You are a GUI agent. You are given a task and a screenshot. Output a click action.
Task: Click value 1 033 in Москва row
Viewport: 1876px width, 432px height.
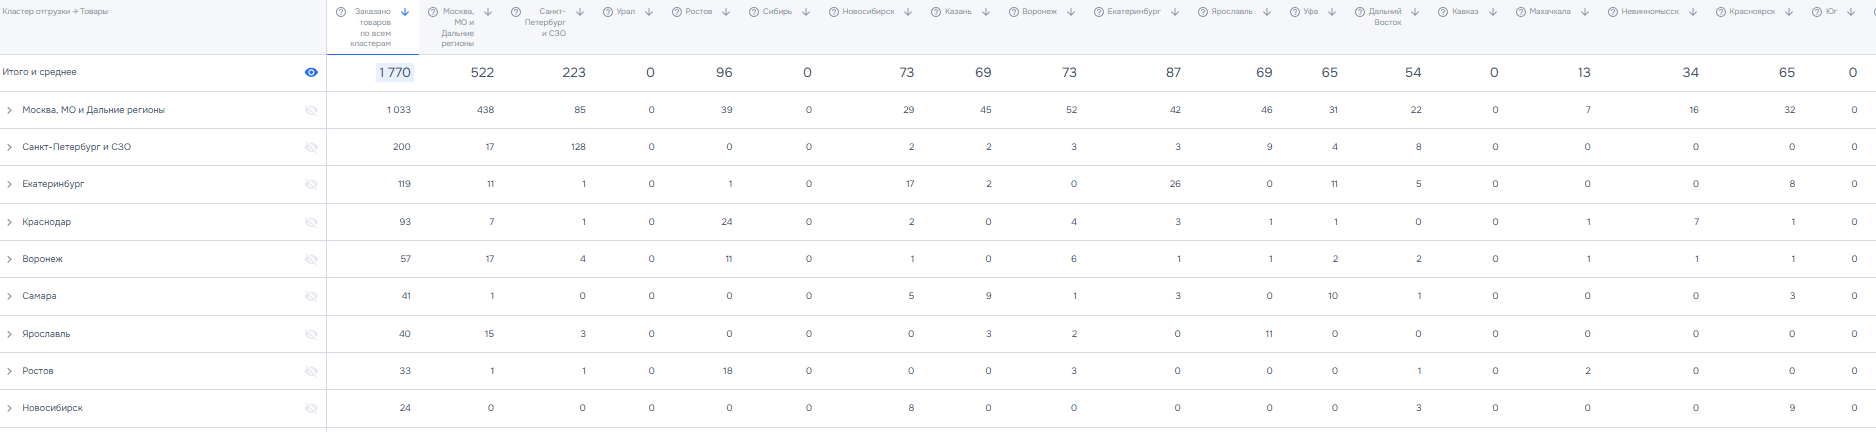tap(399, 110)
